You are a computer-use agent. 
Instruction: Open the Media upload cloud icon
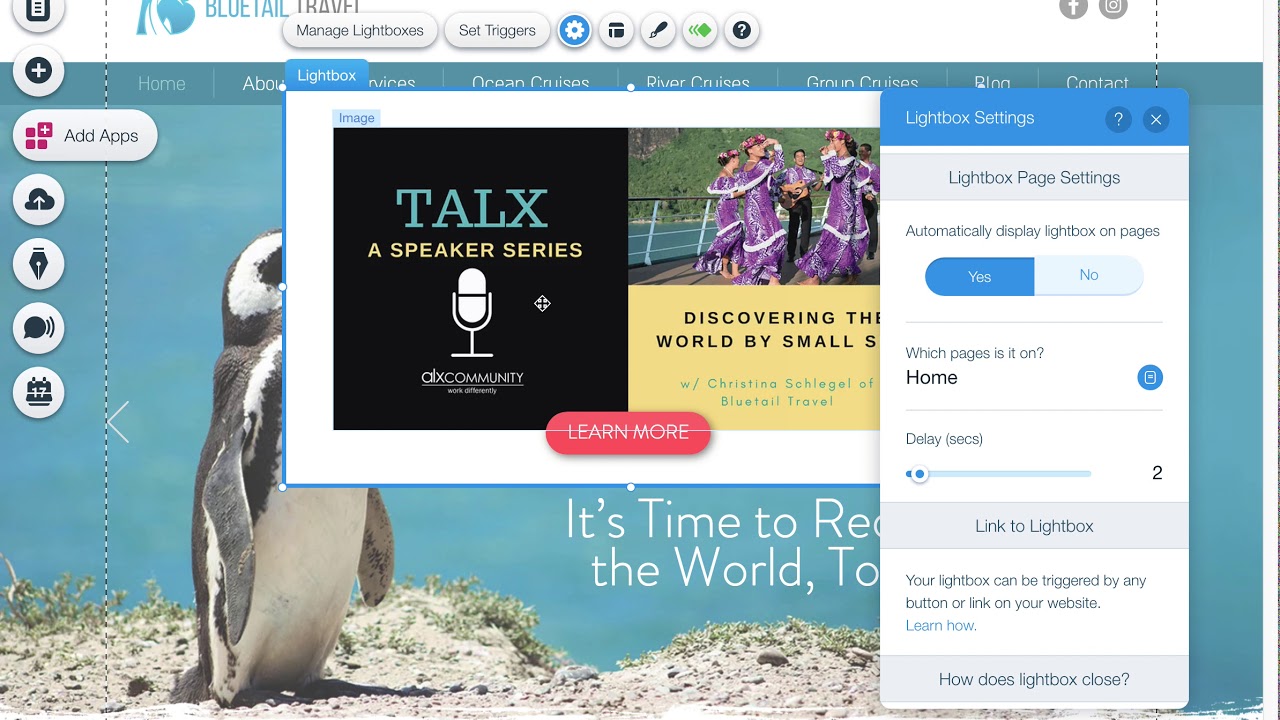39,200
